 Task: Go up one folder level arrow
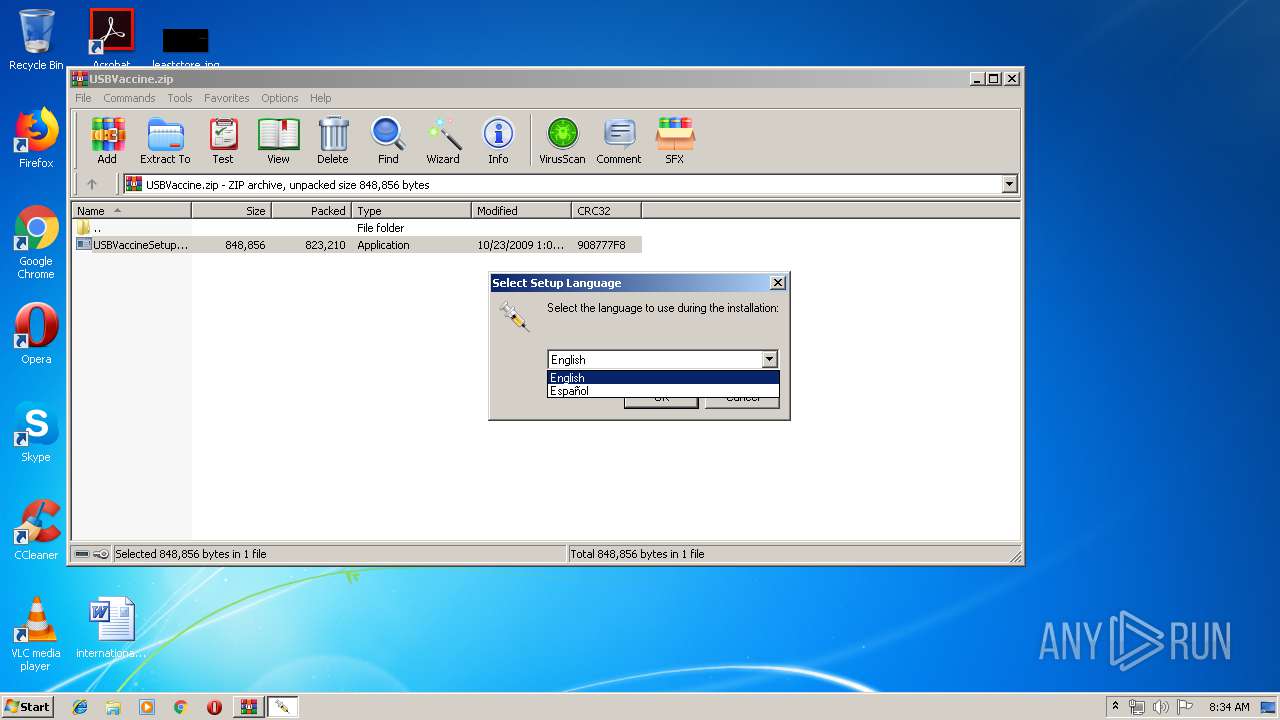click(92, 184)
